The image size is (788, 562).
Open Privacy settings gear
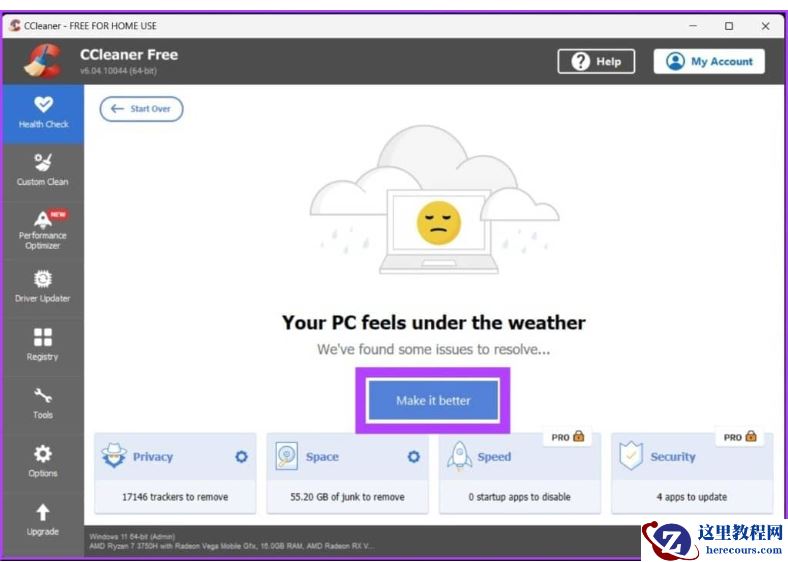[x=241, y=456]
